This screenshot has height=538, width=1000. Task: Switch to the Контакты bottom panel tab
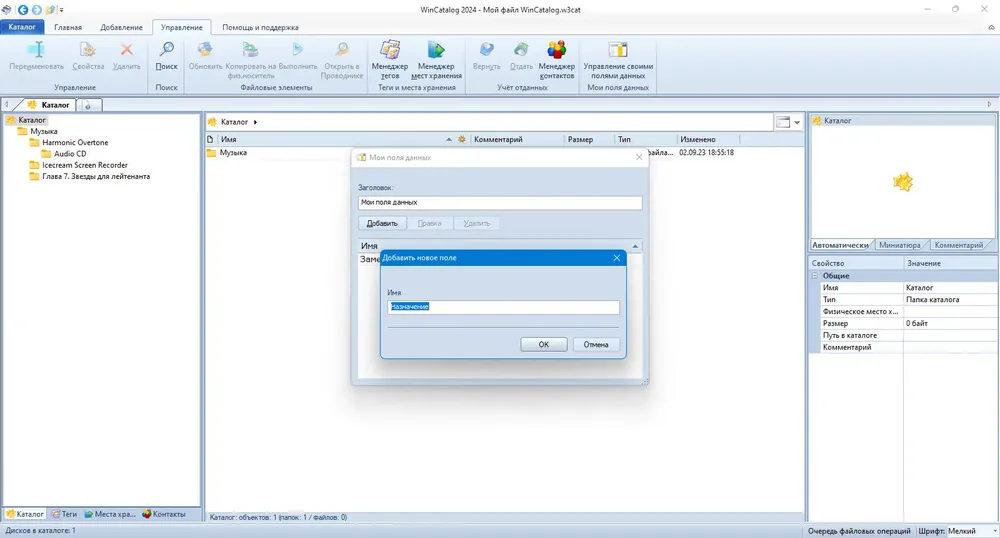[x=164, y=514]
